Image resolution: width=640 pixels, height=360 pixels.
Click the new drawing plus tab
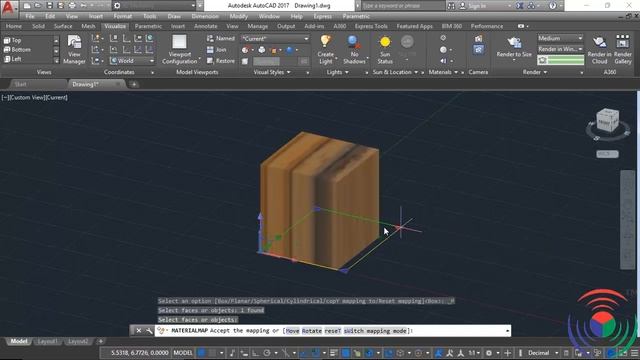coord(134,84)
